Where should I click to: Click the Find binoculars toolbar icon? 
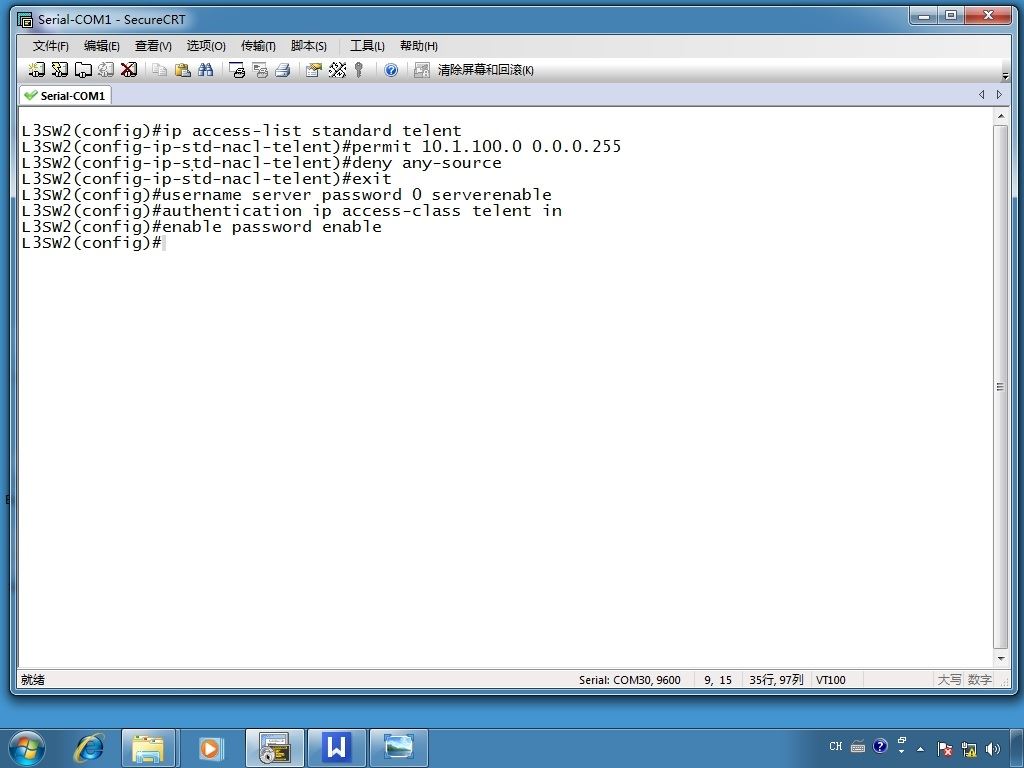(206, 70)
